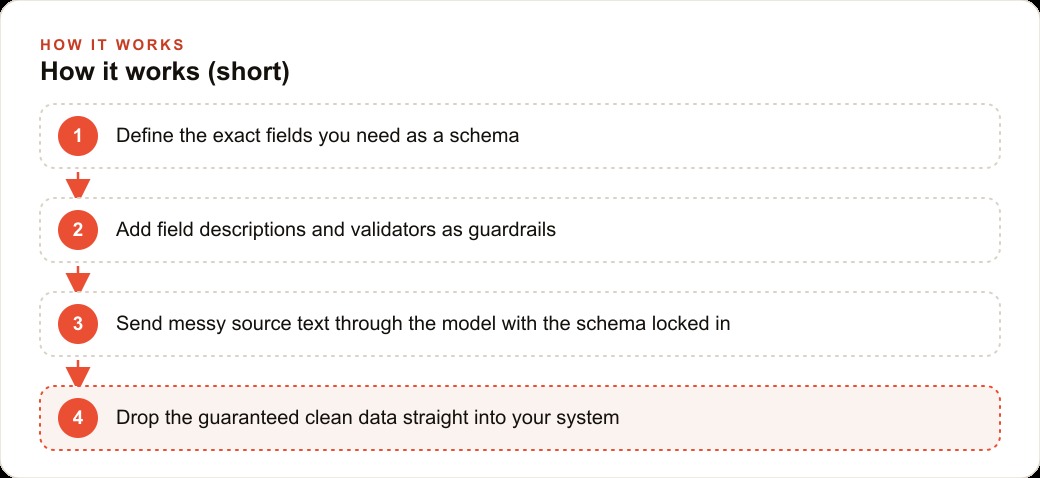Select the step 2 numbered circle
Screen dimensions: 1040x478
78,230
